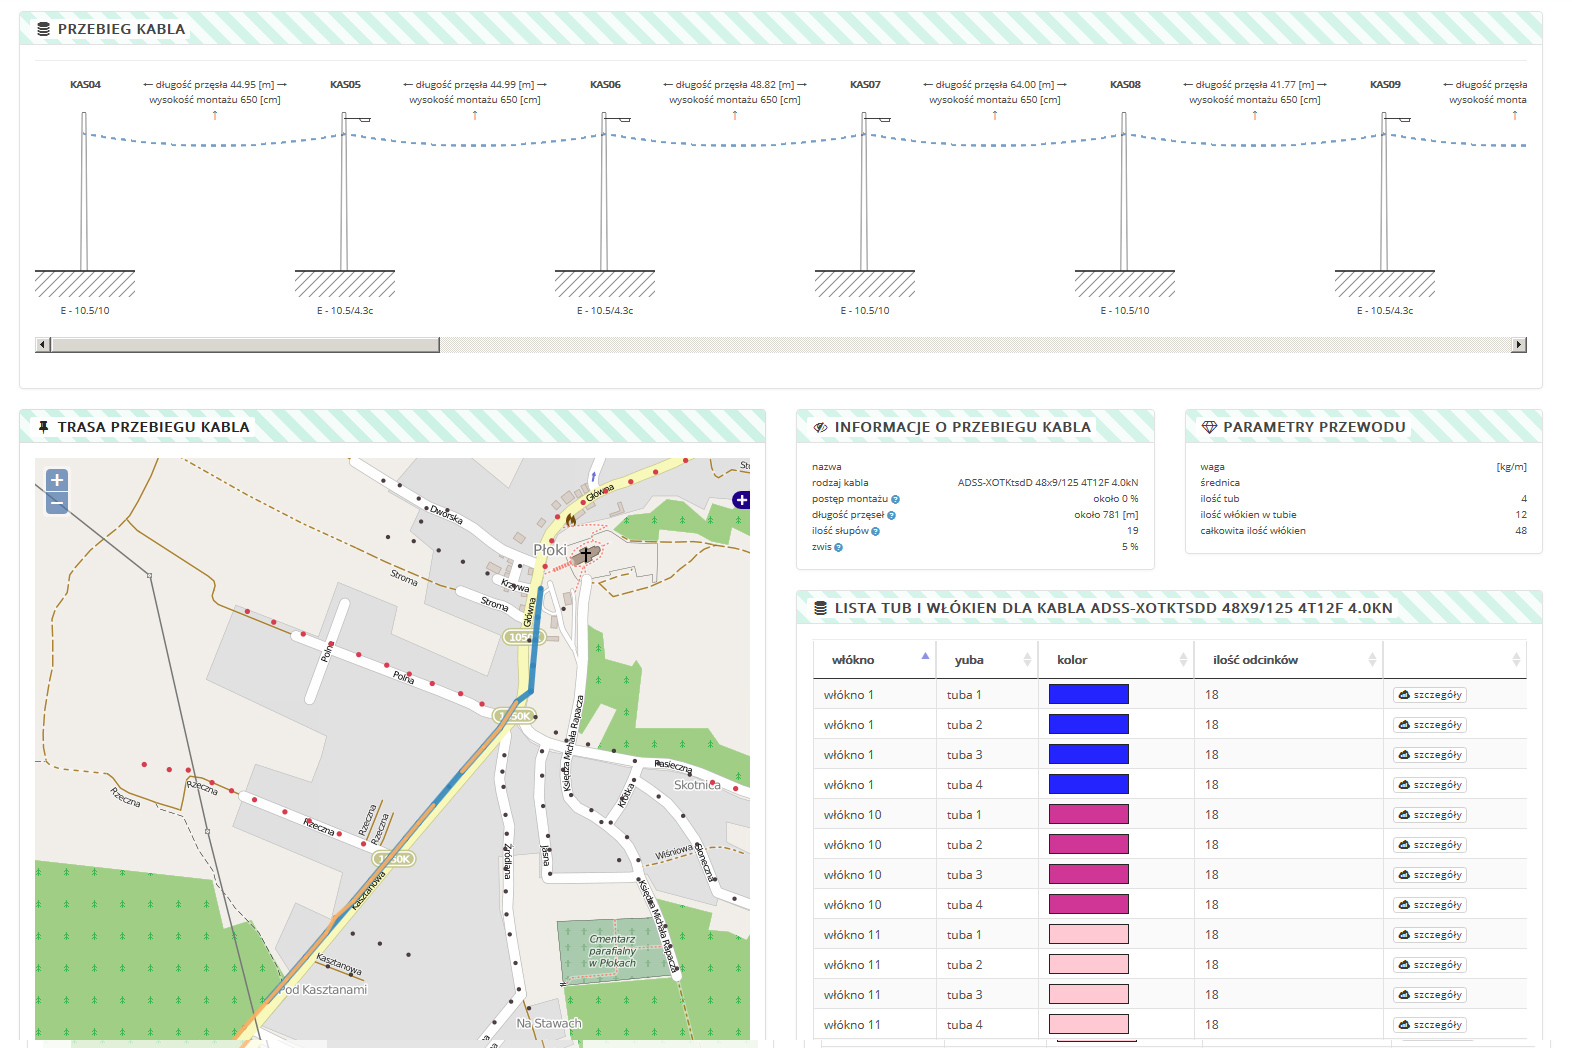
Task: Click the church marker in Płoki
Action: [x=587, y=553]
